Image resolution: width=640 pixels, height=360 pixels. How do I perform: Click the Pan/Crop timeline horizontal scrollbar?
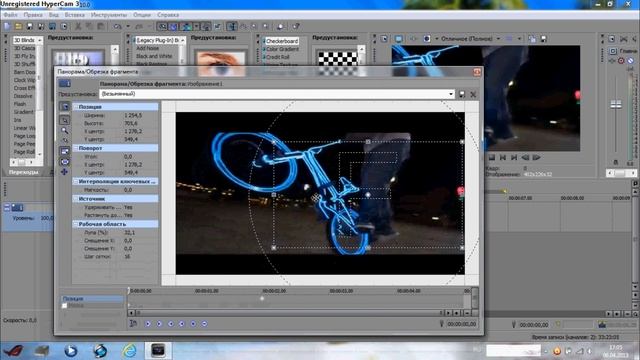coord(289,313)
